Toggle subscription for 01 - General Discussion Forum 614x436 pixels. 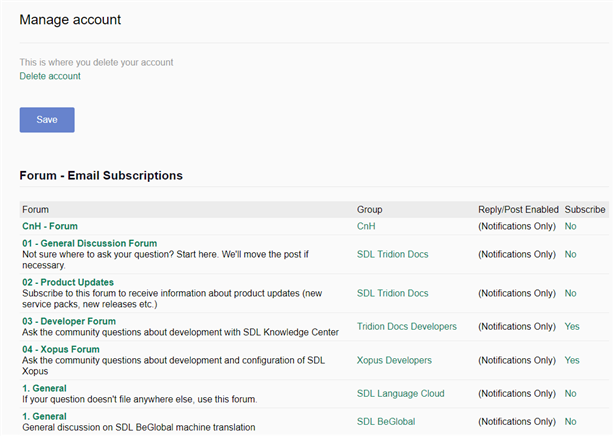click(570, 255)
